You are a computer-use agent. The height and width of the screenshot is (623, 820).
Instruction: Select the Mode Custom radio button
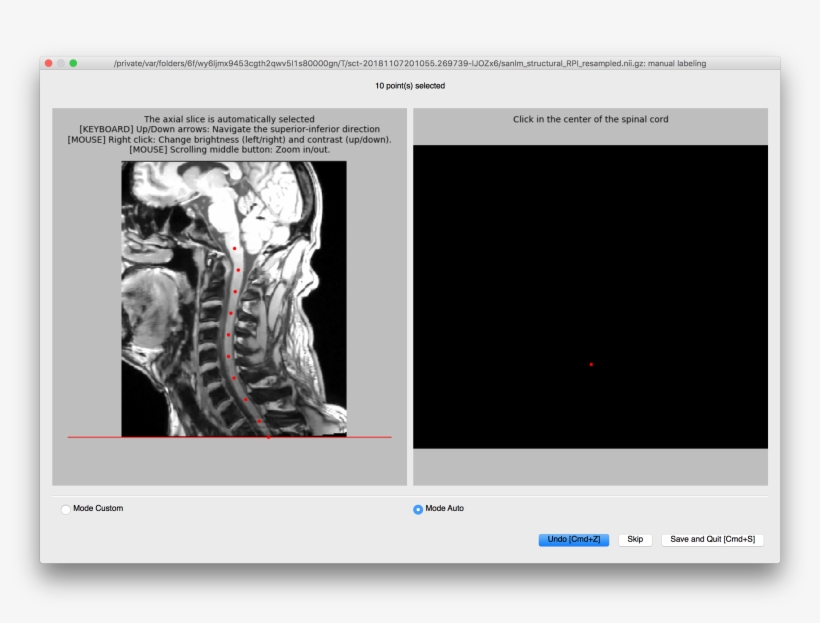(x=66, y=509)
